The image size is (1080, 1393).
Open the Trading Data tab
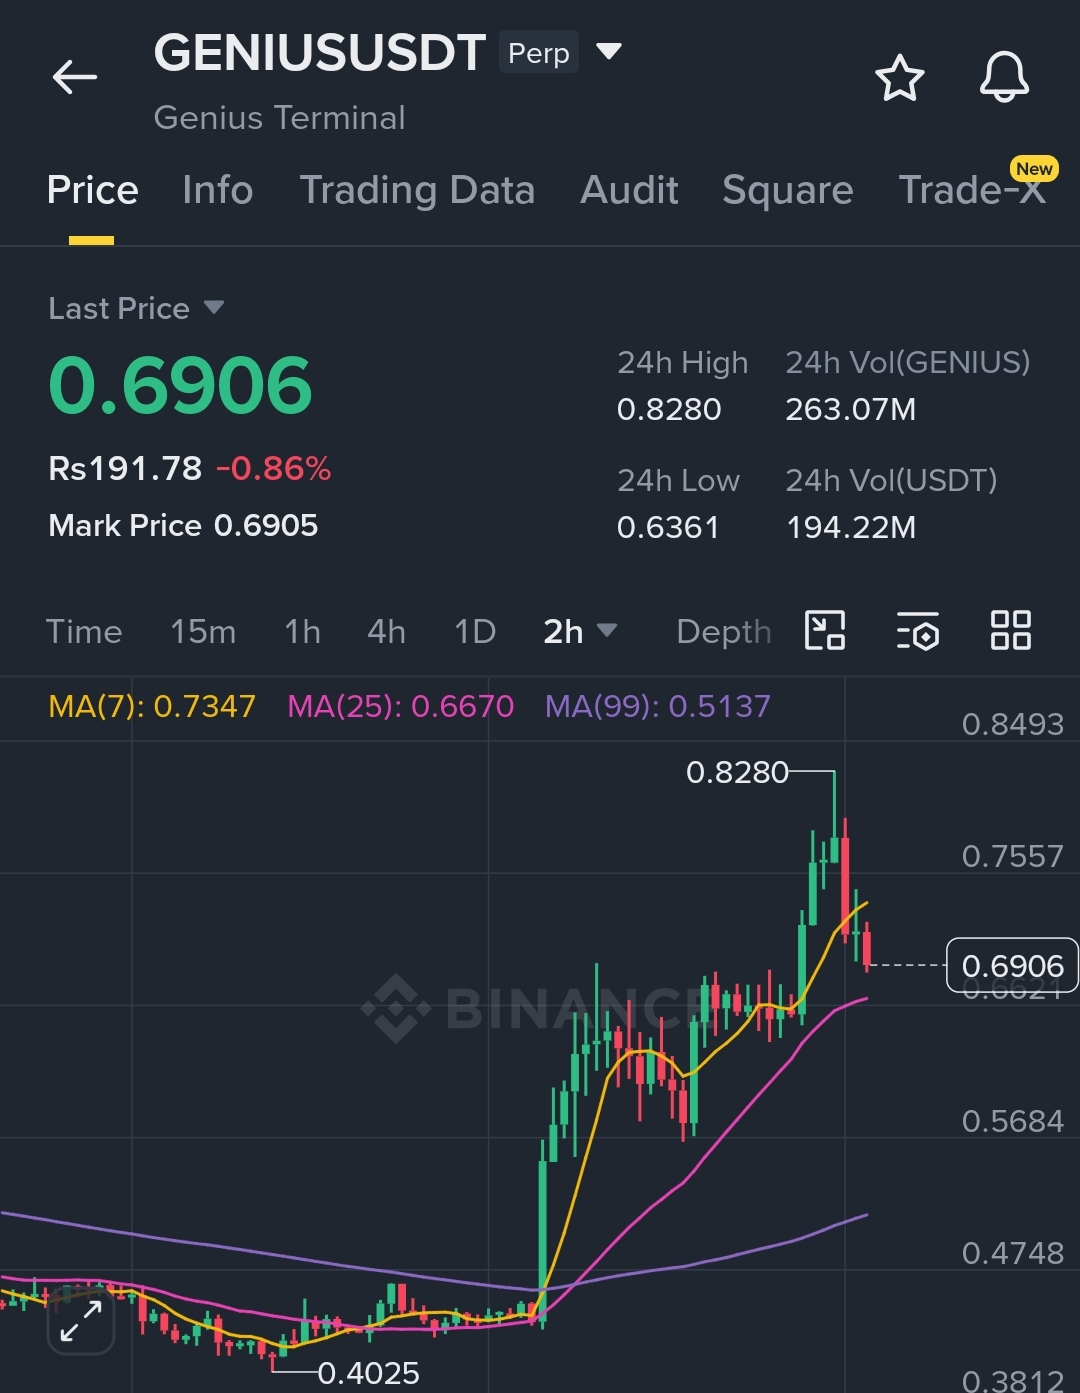[417, 190]
